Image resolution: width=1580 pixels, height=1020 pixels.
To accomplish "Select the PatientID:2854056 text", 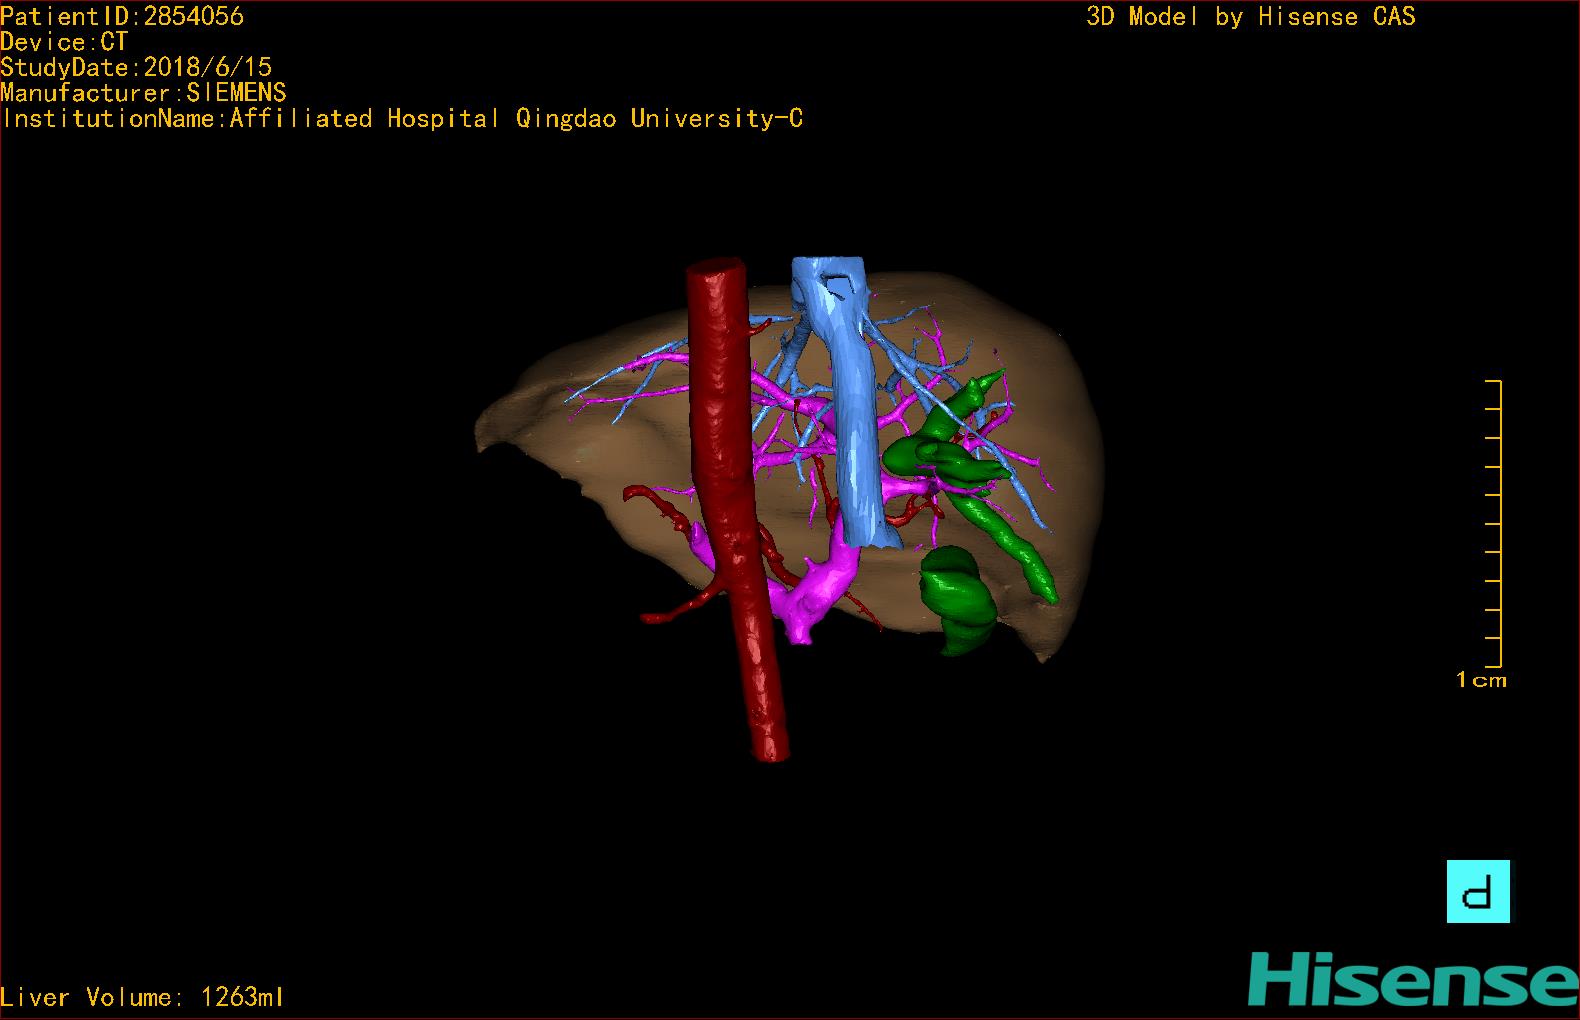I will (122, 16).
